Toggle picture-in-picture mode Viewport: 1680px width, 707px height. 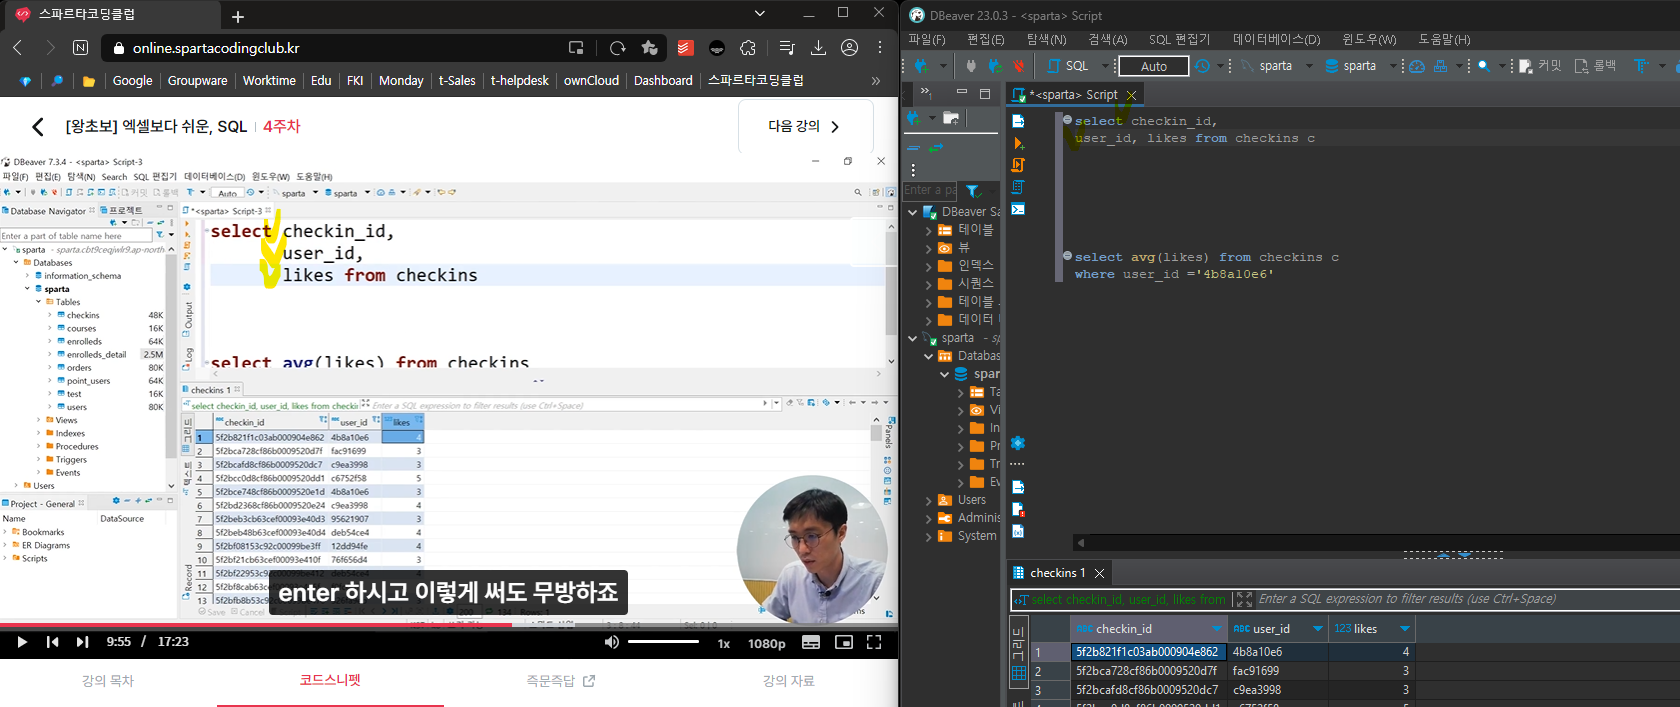tap(844, 642)
